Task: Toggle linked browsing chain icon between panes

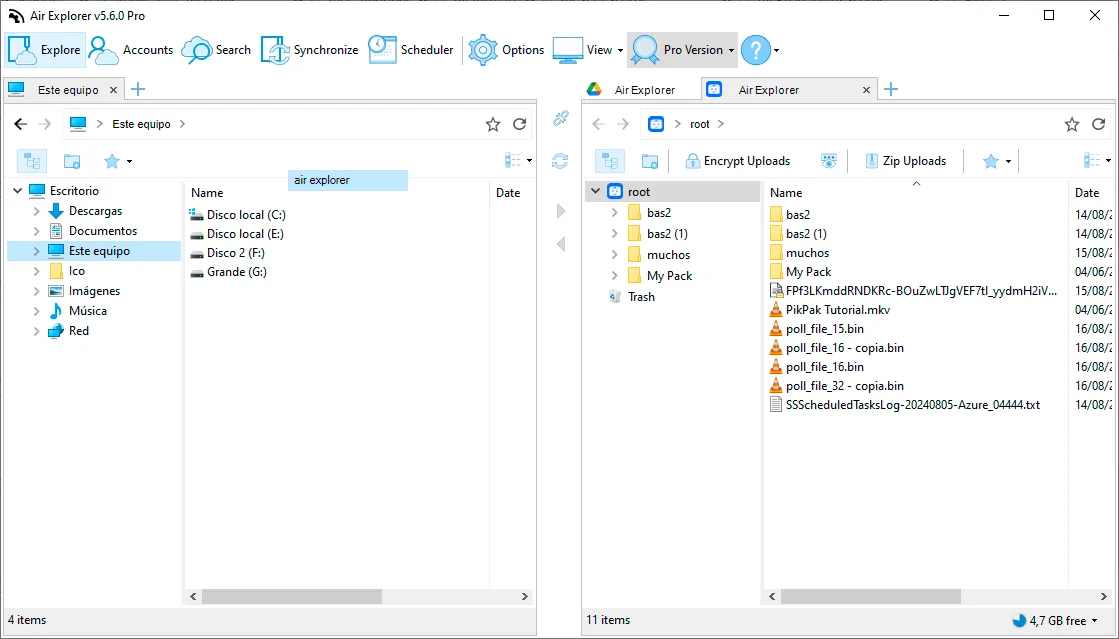Action: 561,119
